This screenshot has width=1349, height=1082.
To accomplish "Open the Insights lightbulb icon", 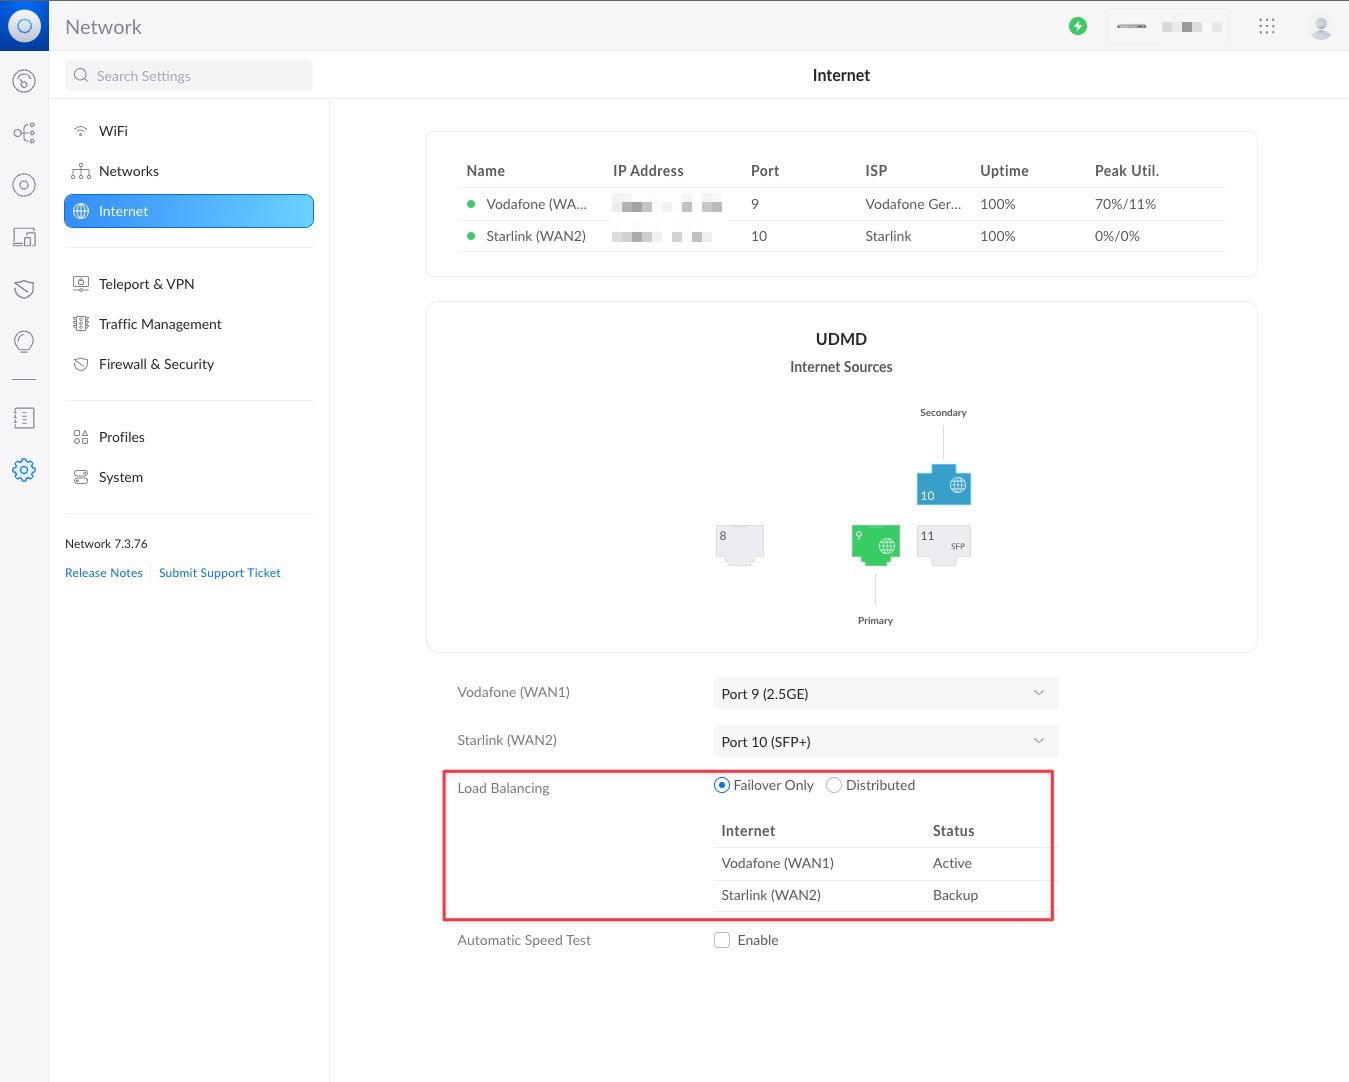I will coord(24,342).
